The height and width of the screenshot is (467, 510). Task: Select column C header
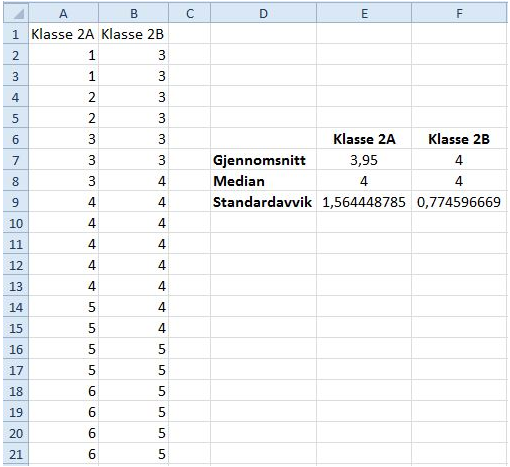point(190,13)
